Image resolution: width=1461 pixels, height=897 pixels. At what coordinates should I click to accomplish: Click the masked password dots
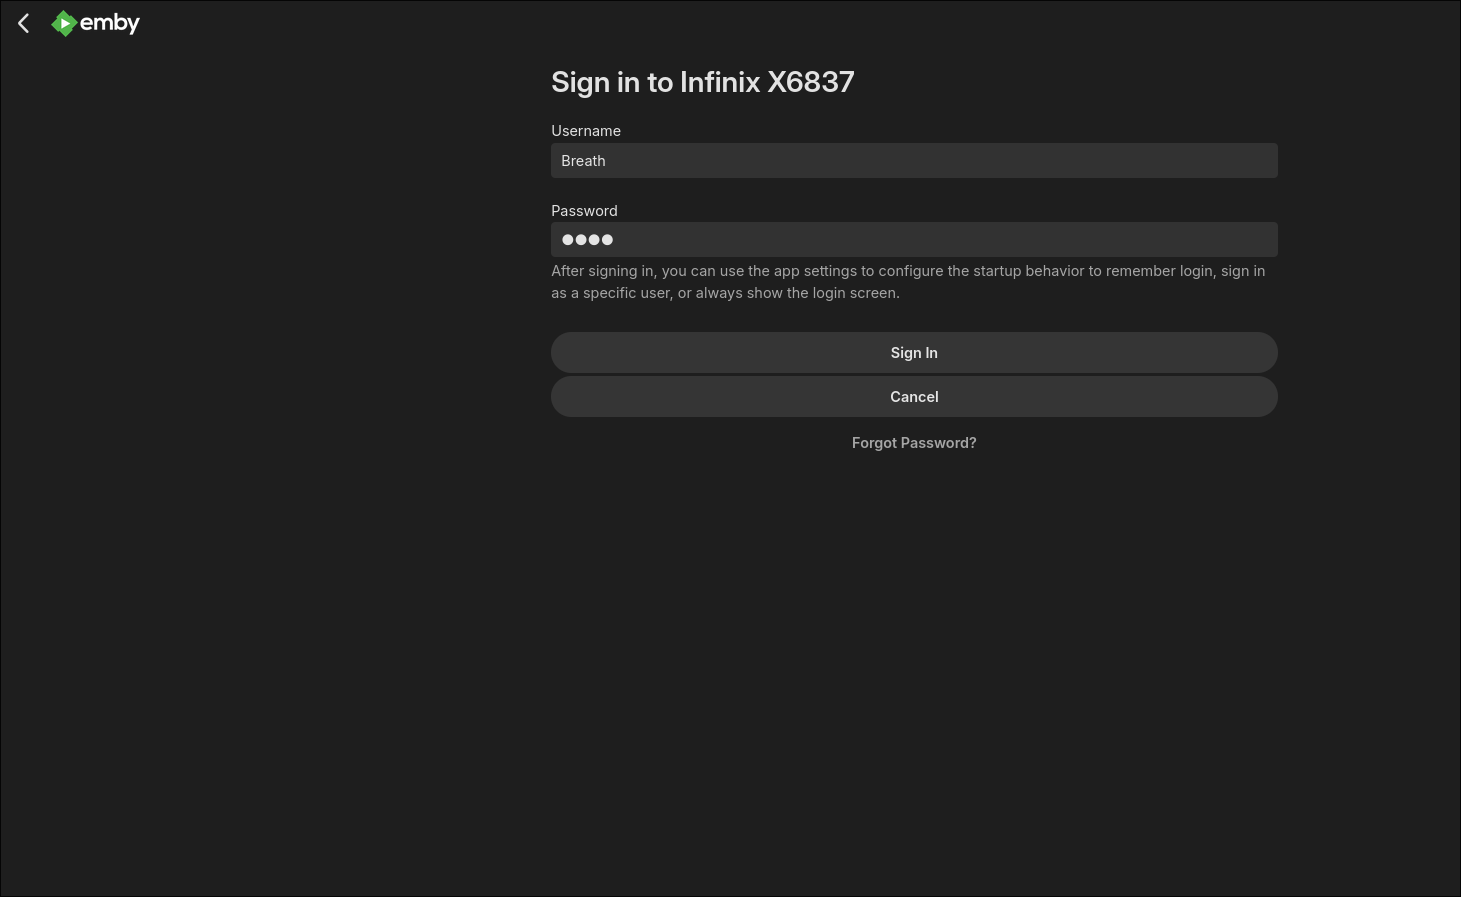586,239
